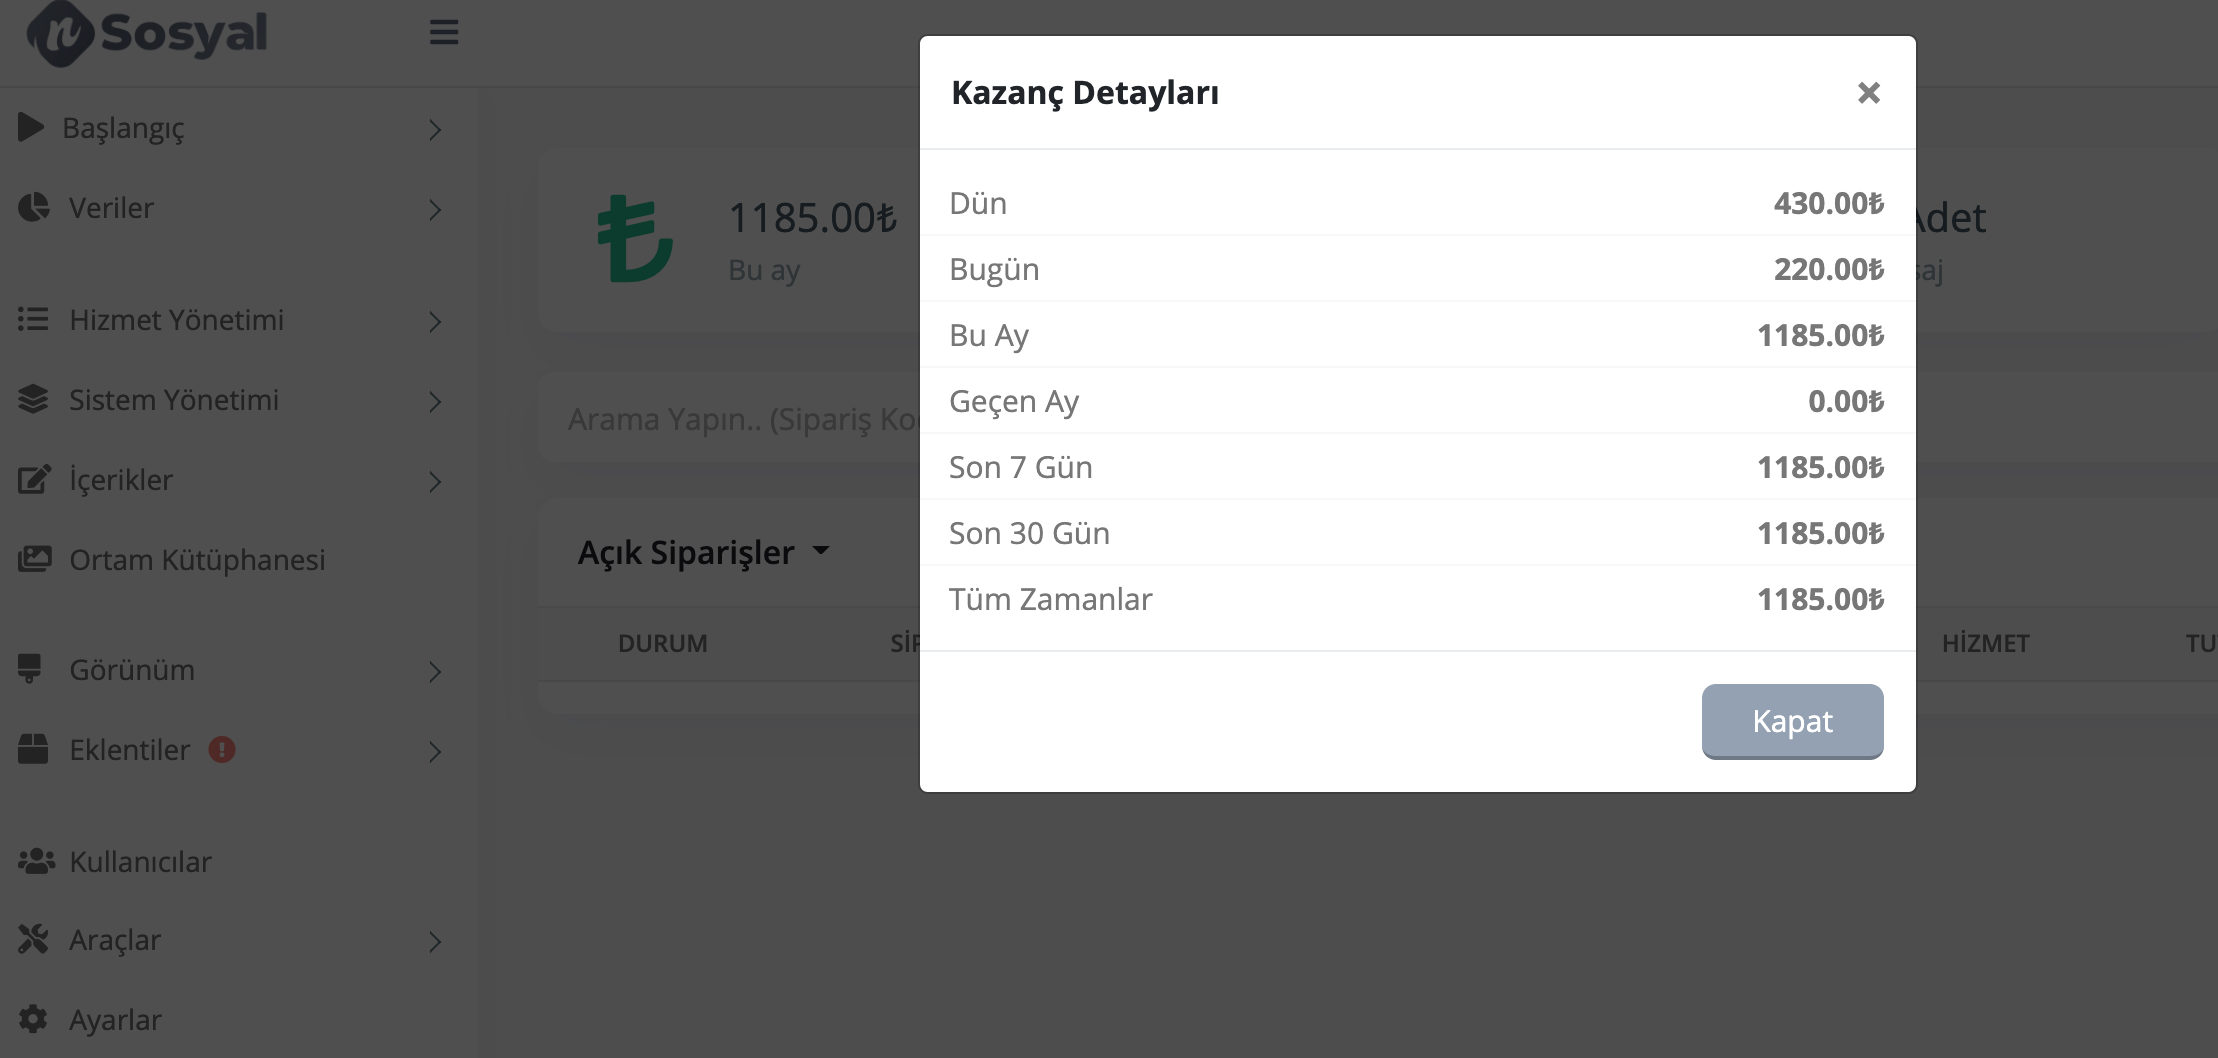Image resolution: width=2218 pixels, height=1058 pixels.
Task: Expand the Görünüm submenu chevron
Action: (435, 671)
